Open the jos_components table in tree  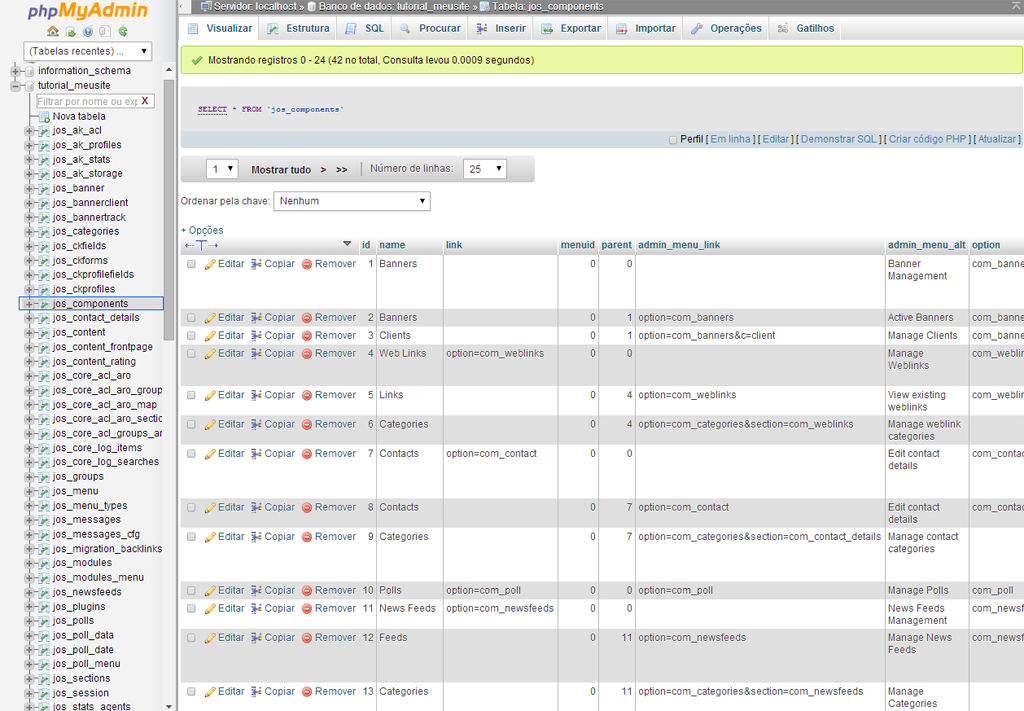(90, 304)
